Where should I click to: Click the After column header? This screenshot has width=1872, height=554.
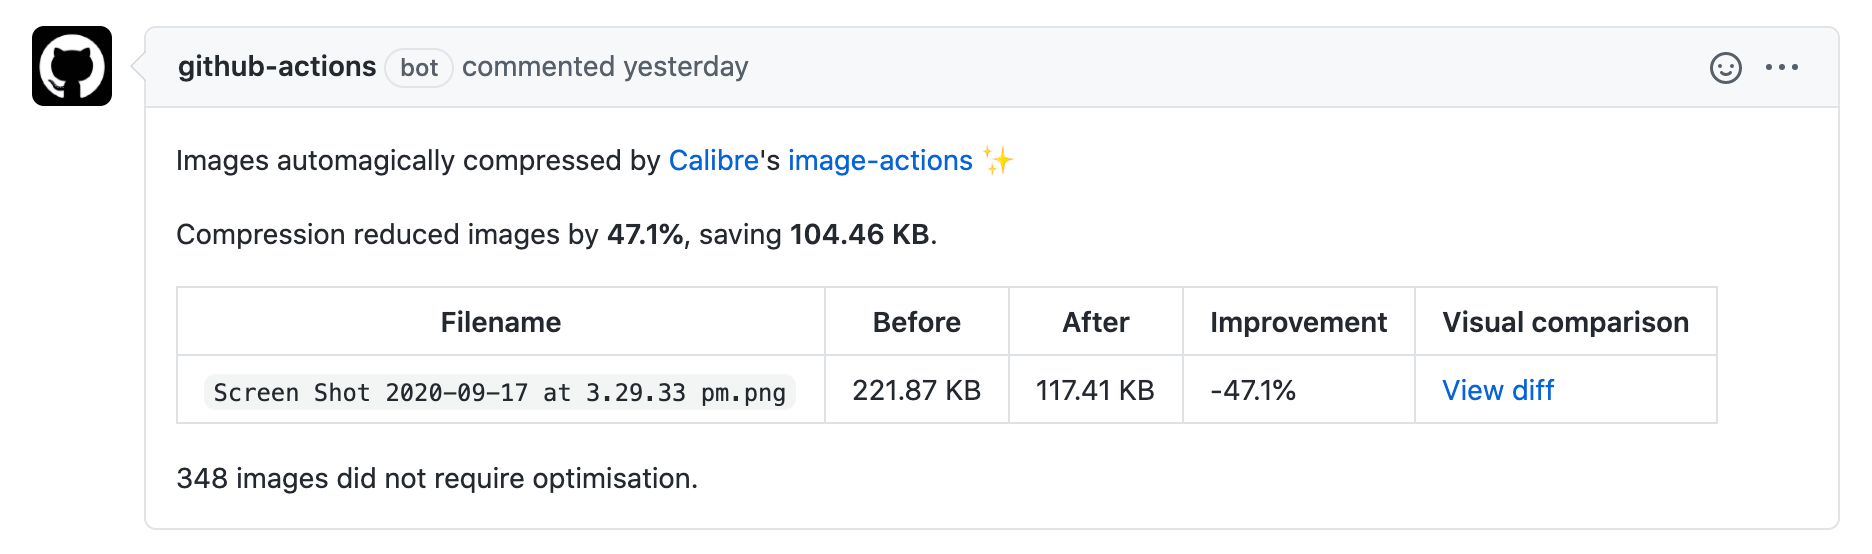point(1095,322)
